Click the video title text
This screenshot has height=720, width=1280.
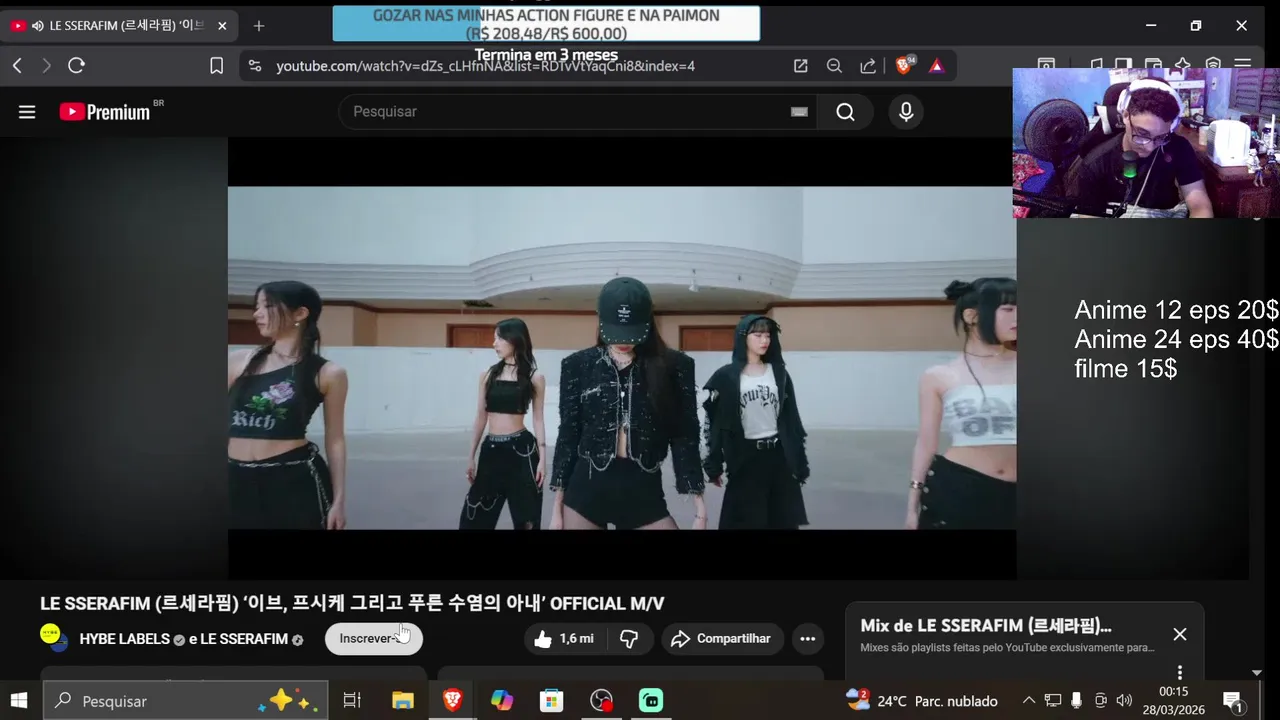(x=352, y=604)
